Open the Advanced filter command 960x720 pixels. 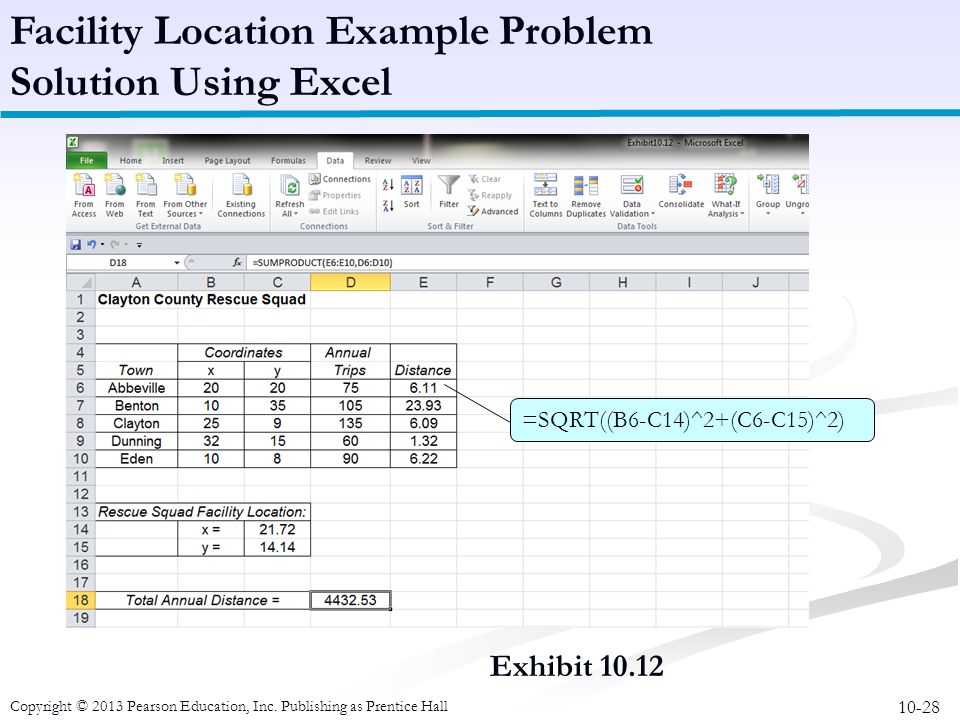(x=493, y=211)
